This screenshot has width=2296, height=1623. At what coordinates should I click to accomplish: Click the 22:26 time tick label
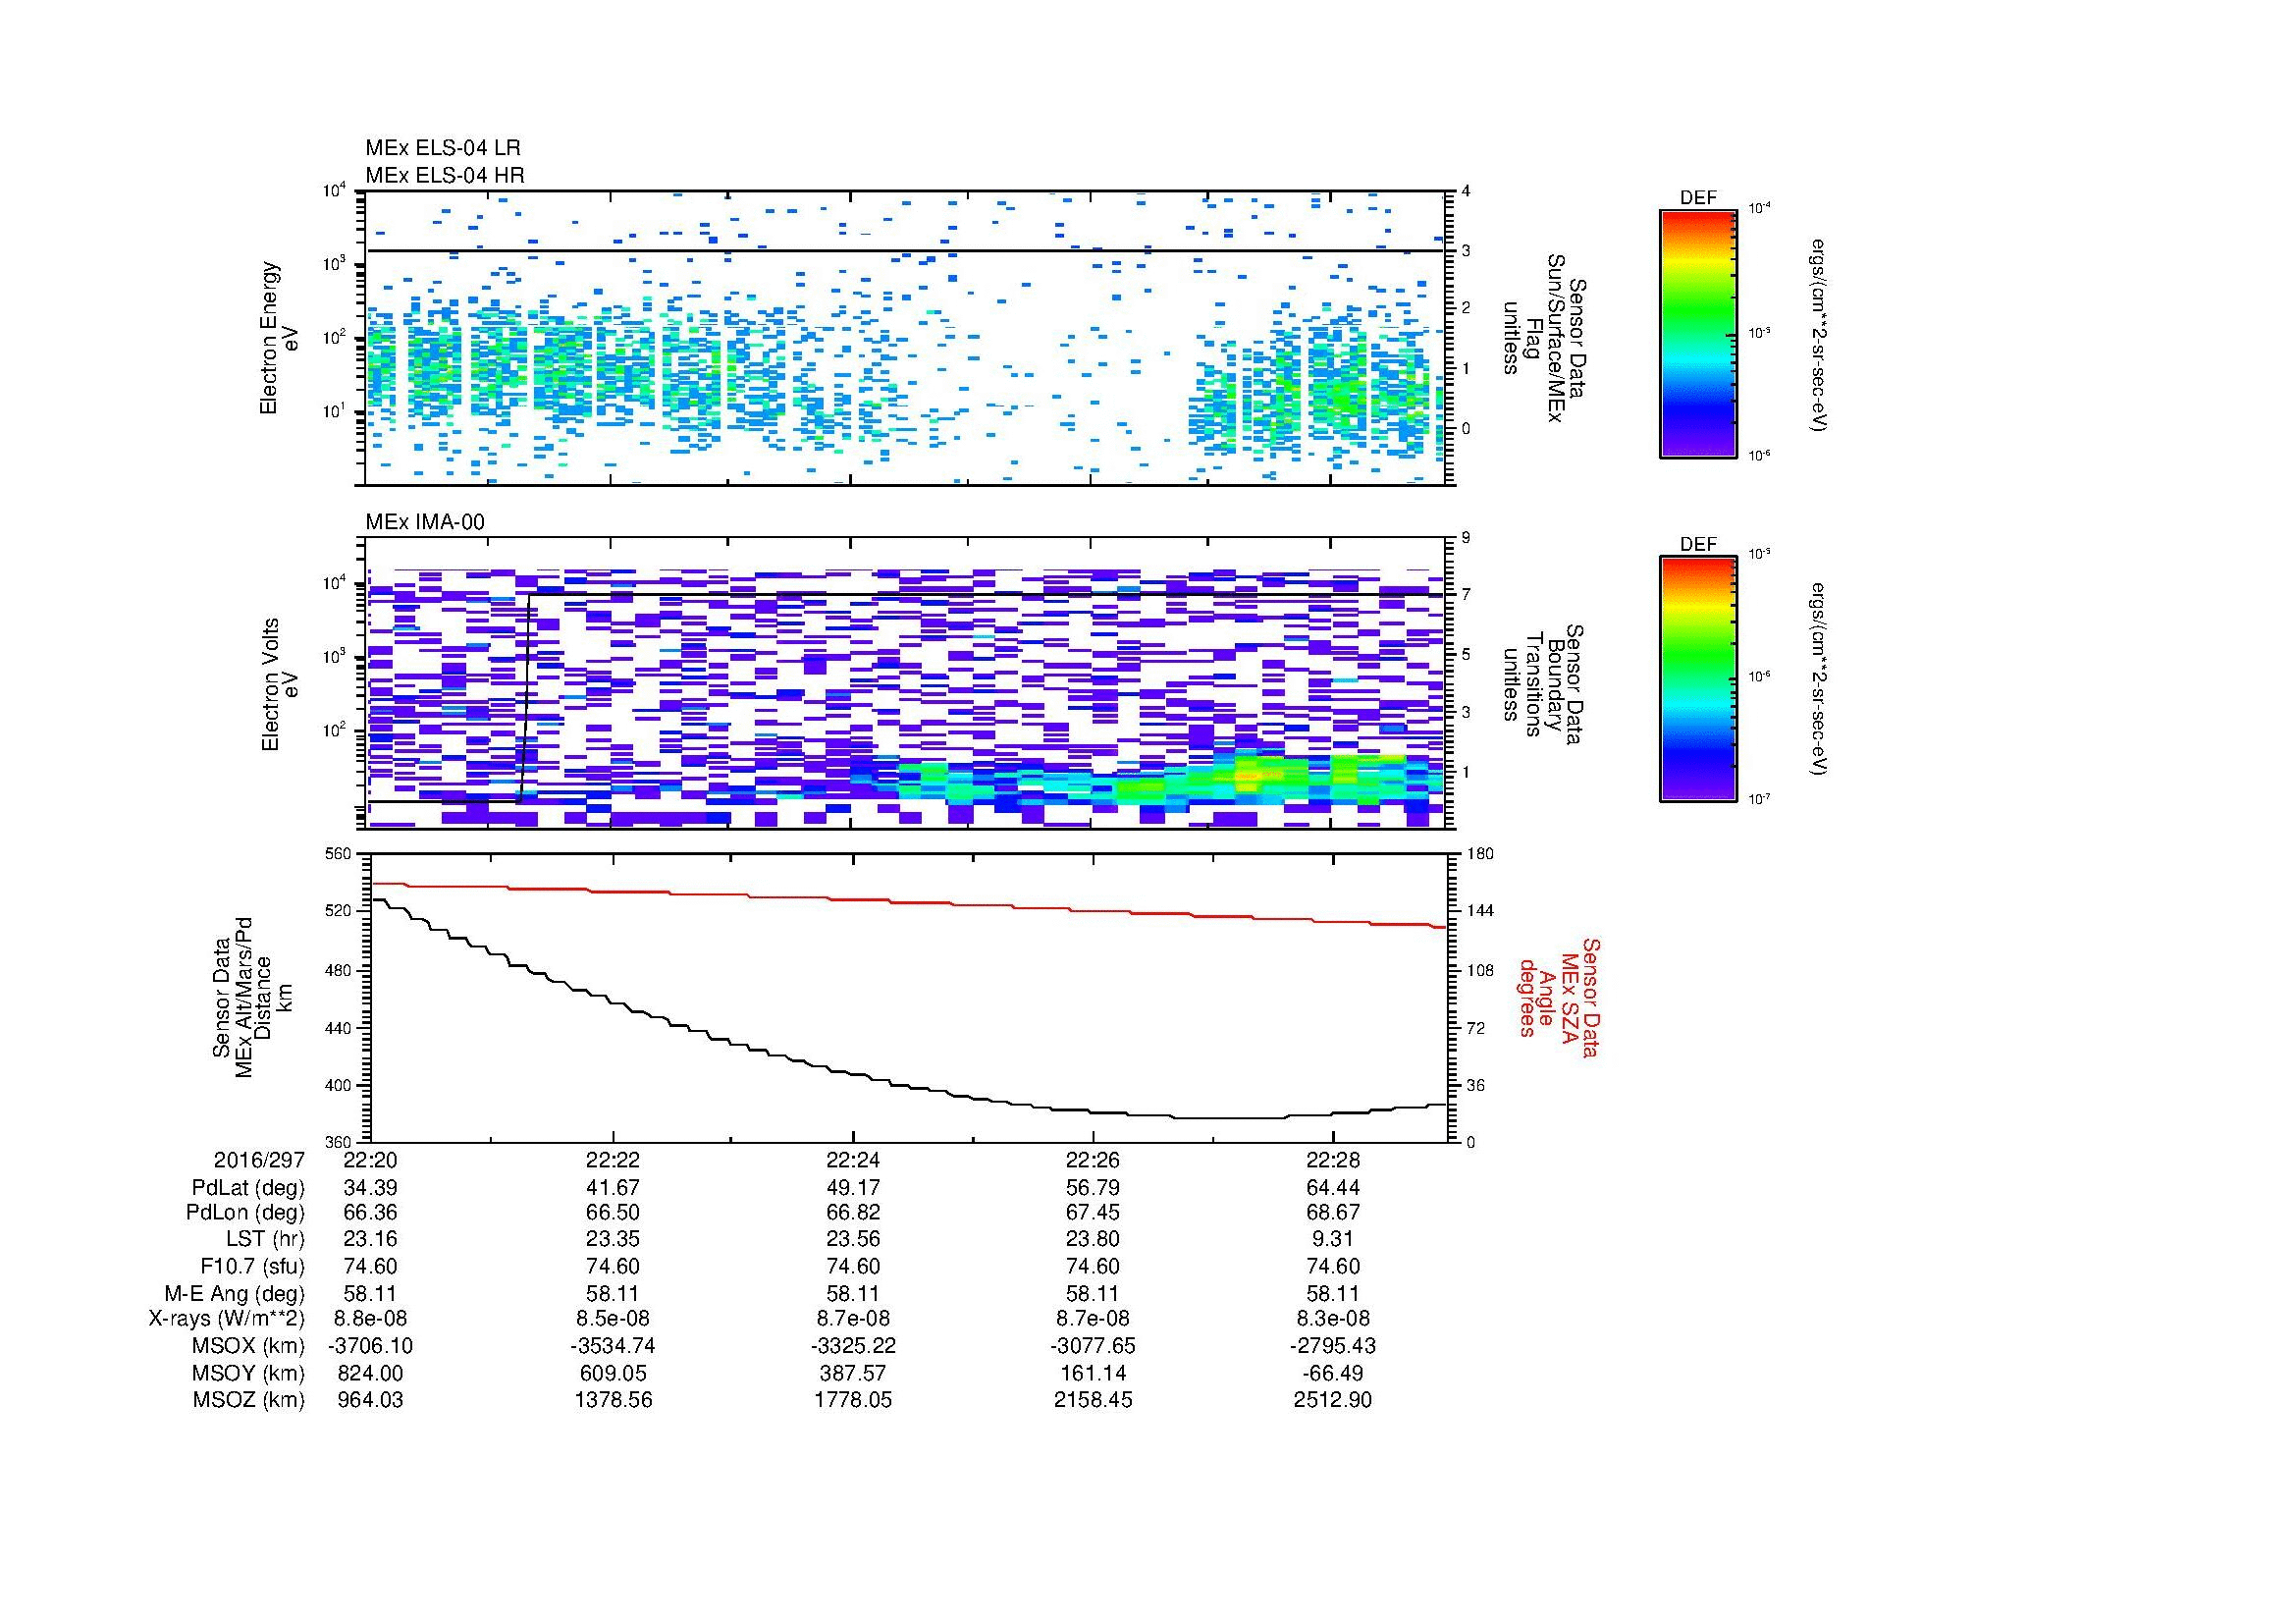(1093, 1160)
